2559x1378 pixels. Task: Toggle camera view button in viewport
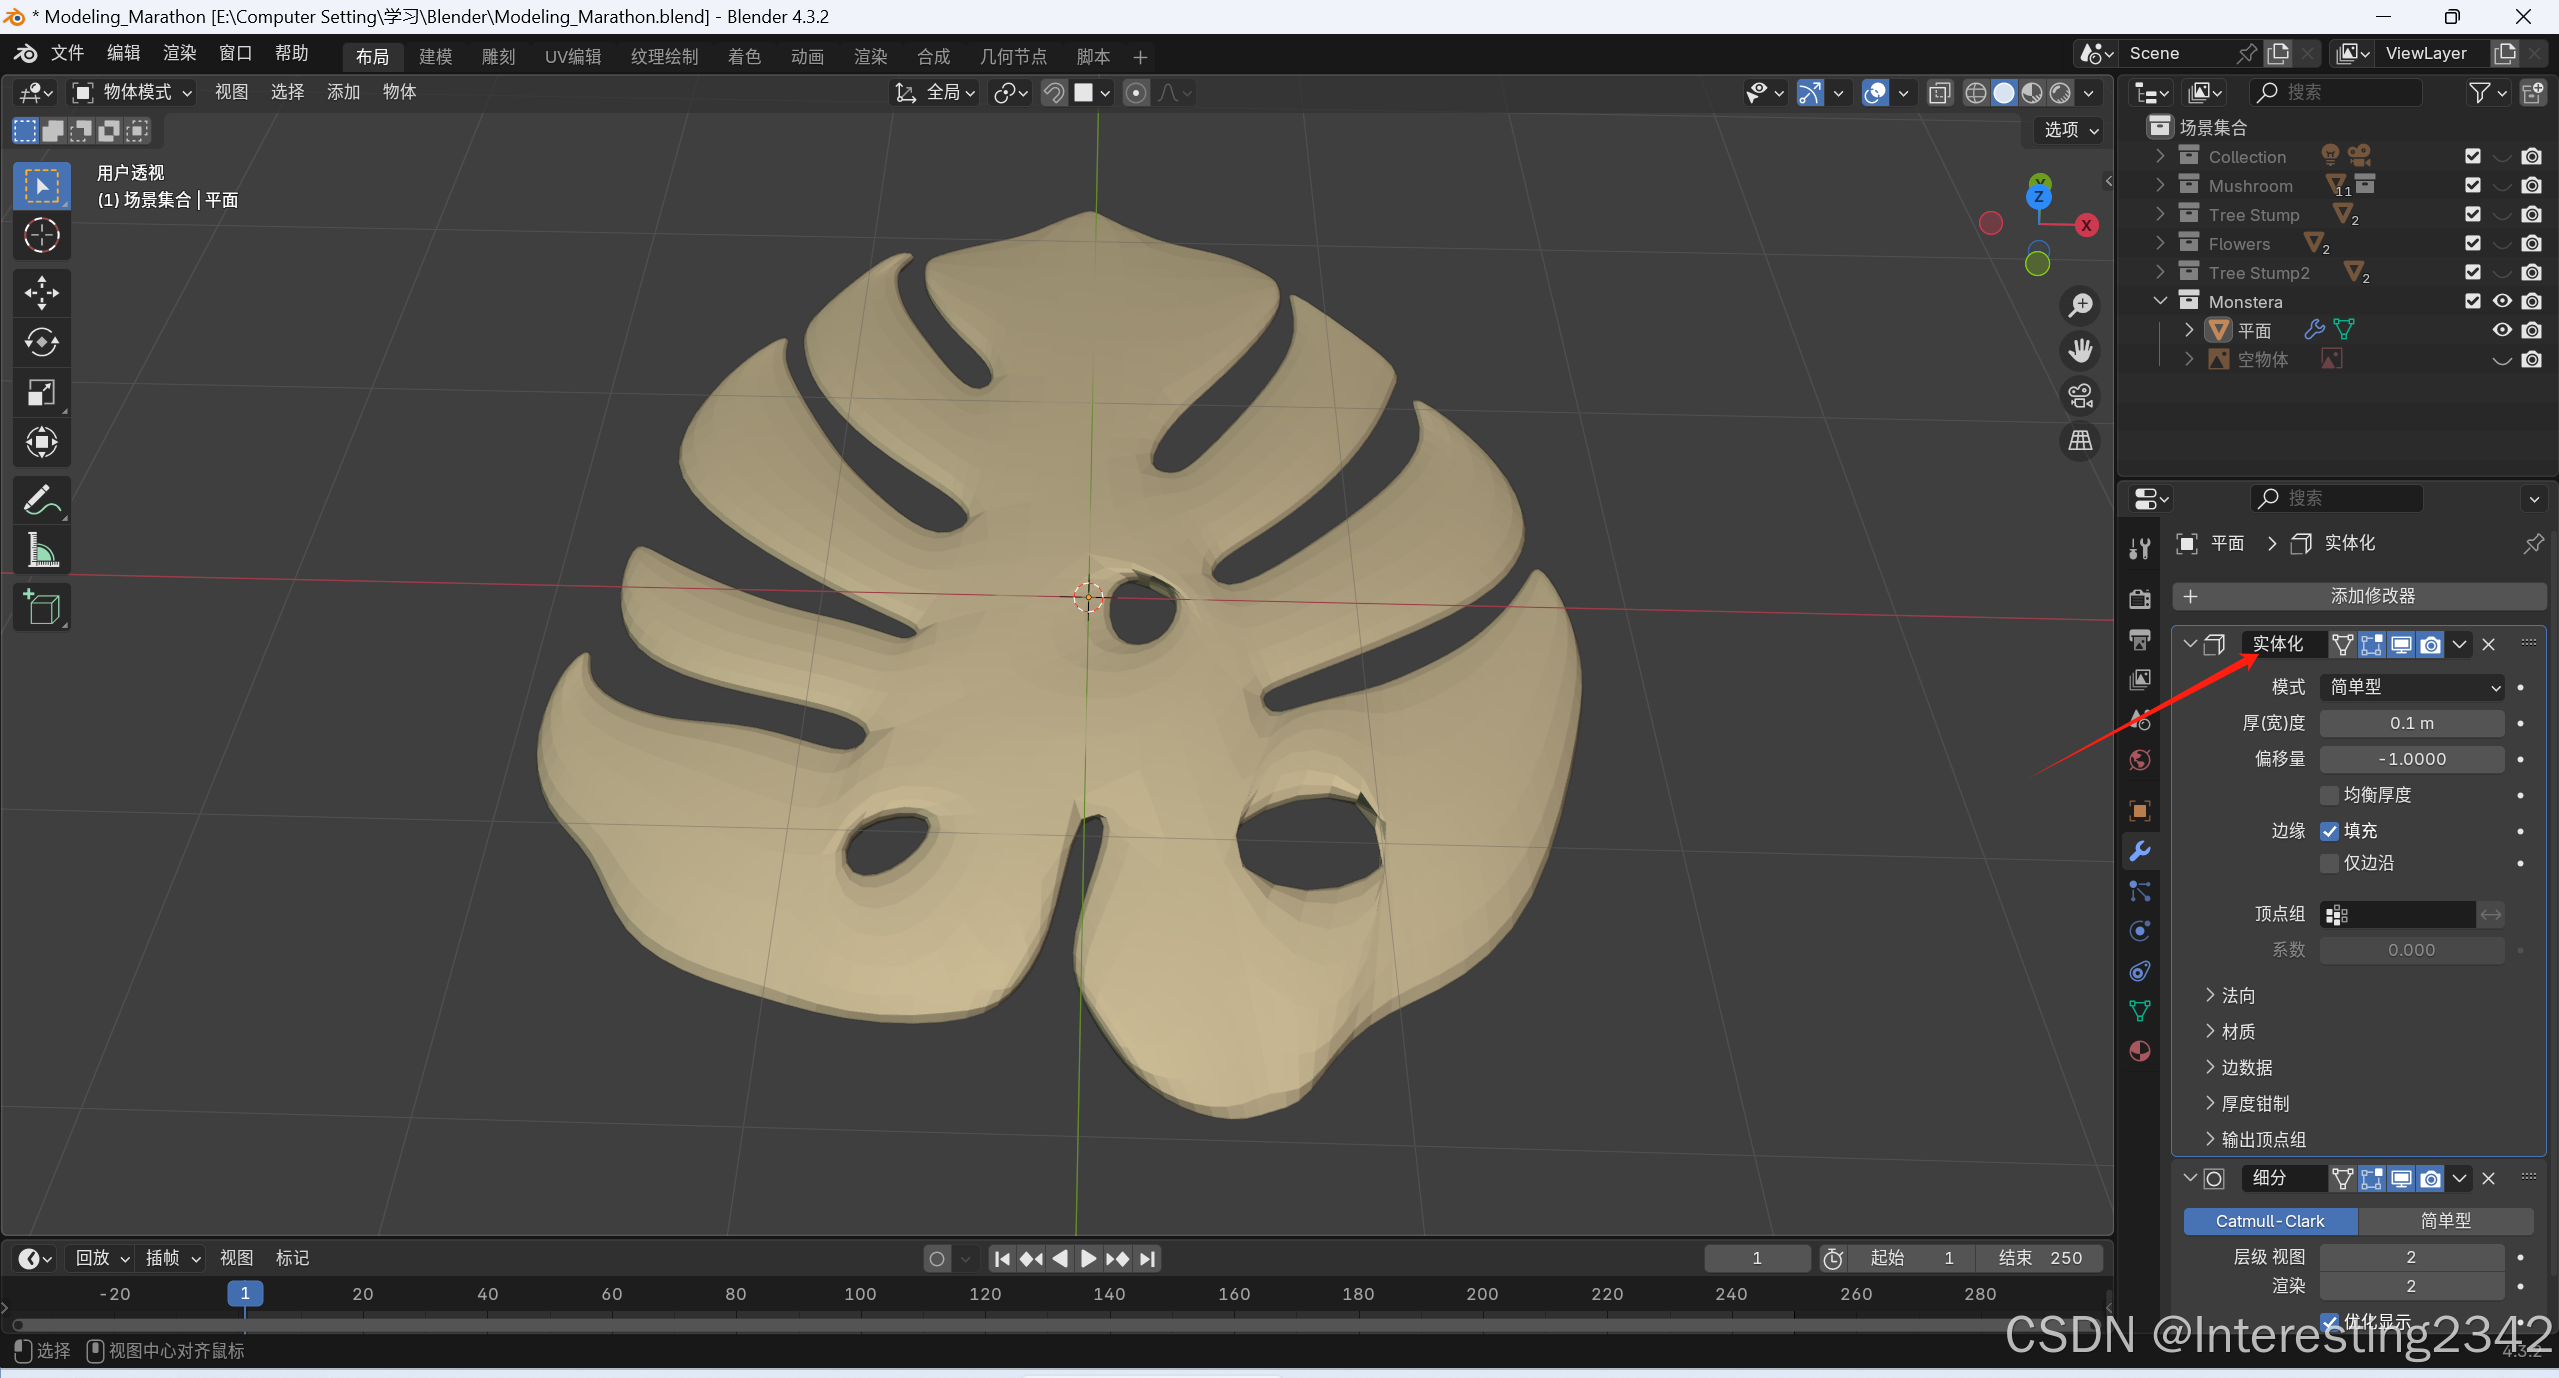2081,396
